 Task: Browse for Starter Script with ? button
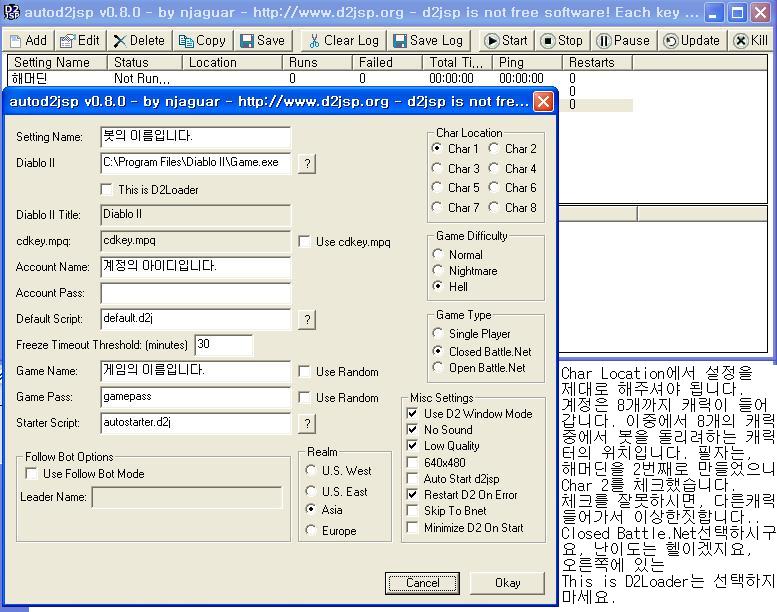307,424
